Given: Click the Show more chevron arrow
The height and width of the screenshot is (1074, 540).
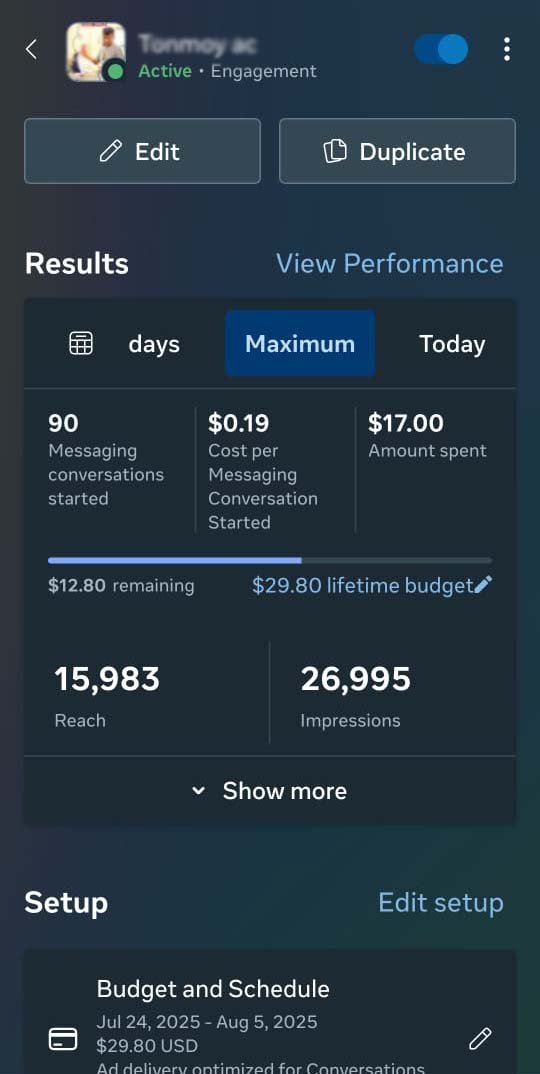Looking at the screenshot, I should coord(198,791).
